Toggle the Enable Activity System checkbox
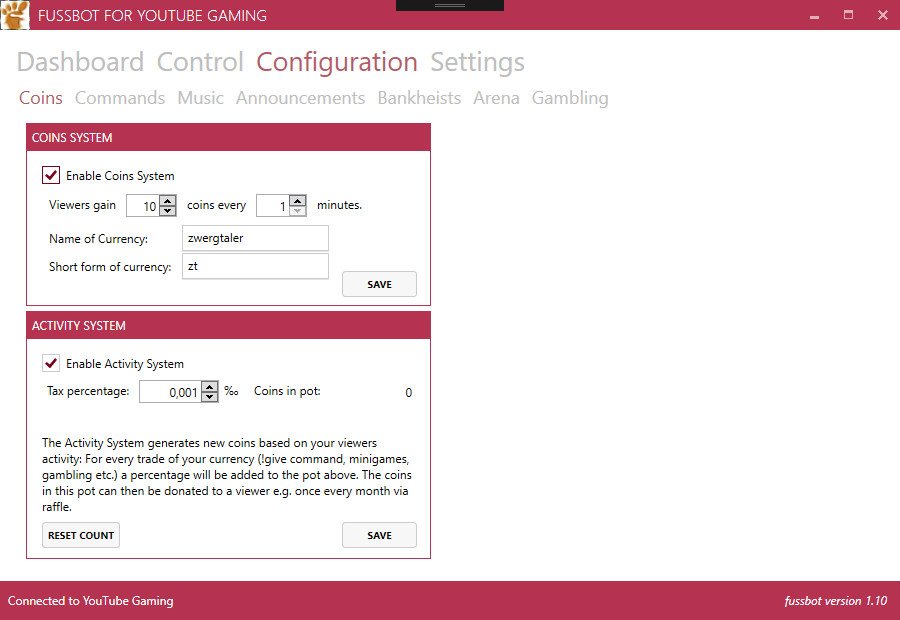Image resolution: width=900 pixels, height=620 pixels. 51,363
